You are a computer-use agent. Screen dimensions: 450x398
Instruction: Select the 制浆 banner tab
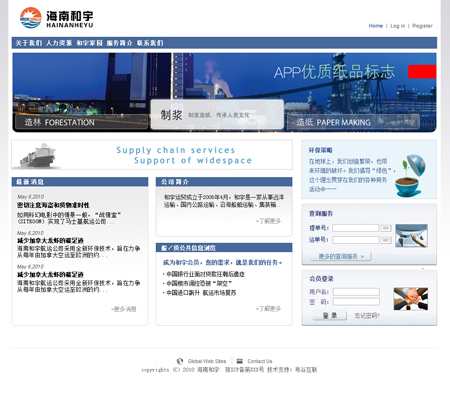pyautogui.click(x=217, y=115)
